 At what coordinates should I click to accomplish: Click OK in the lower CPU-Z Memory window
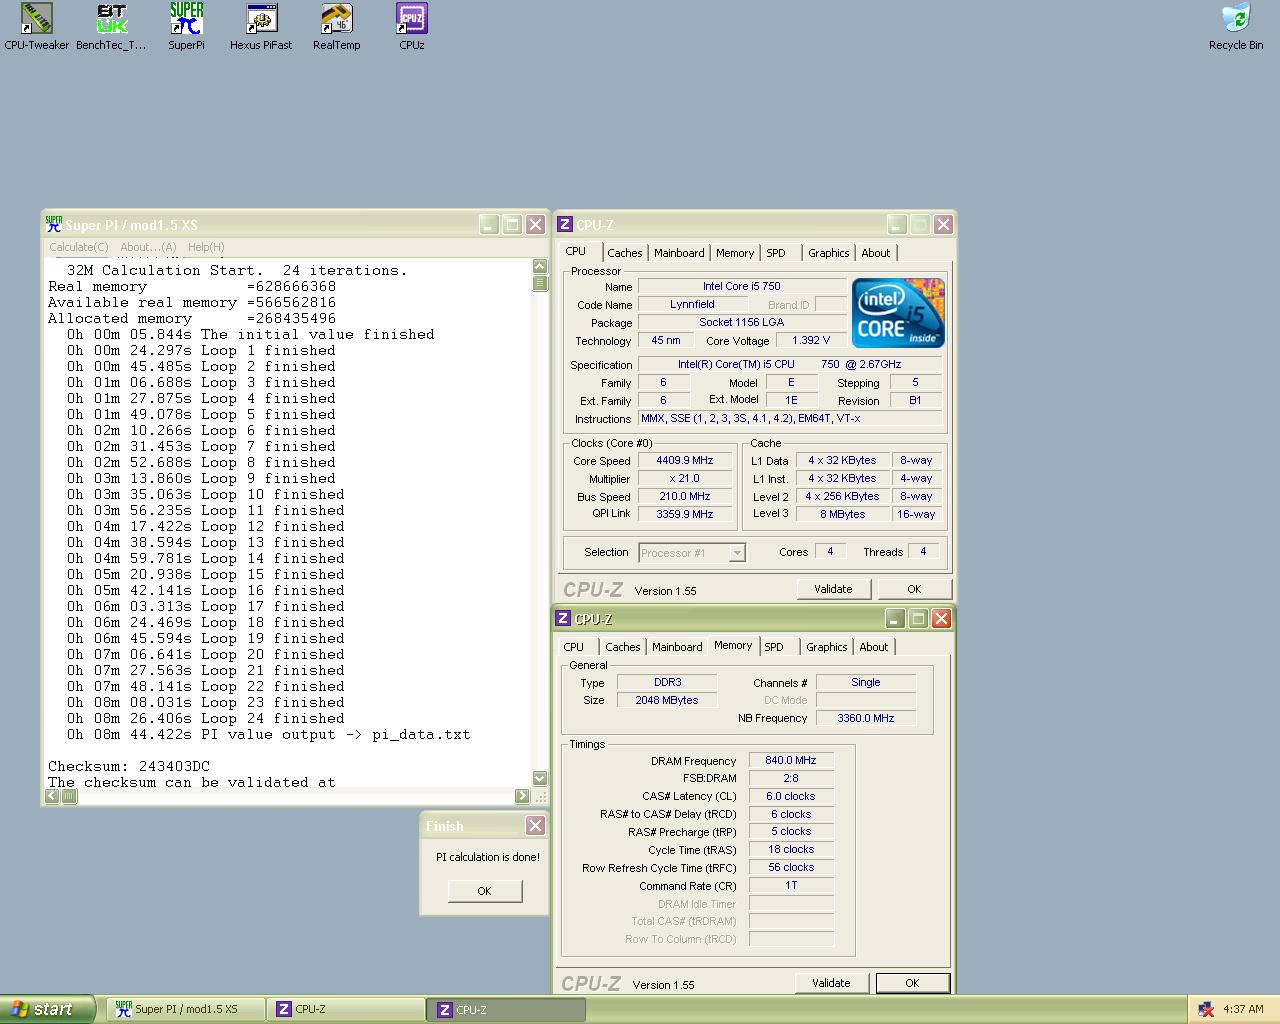[912, 983]
